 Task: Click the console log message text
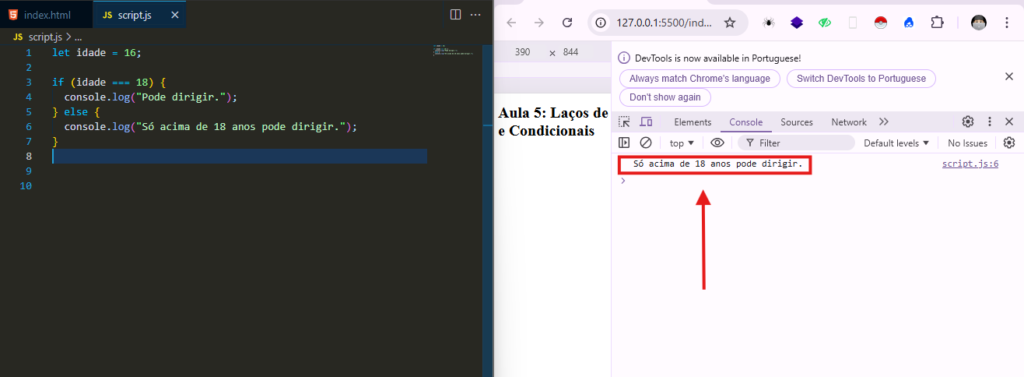(718, 164)
